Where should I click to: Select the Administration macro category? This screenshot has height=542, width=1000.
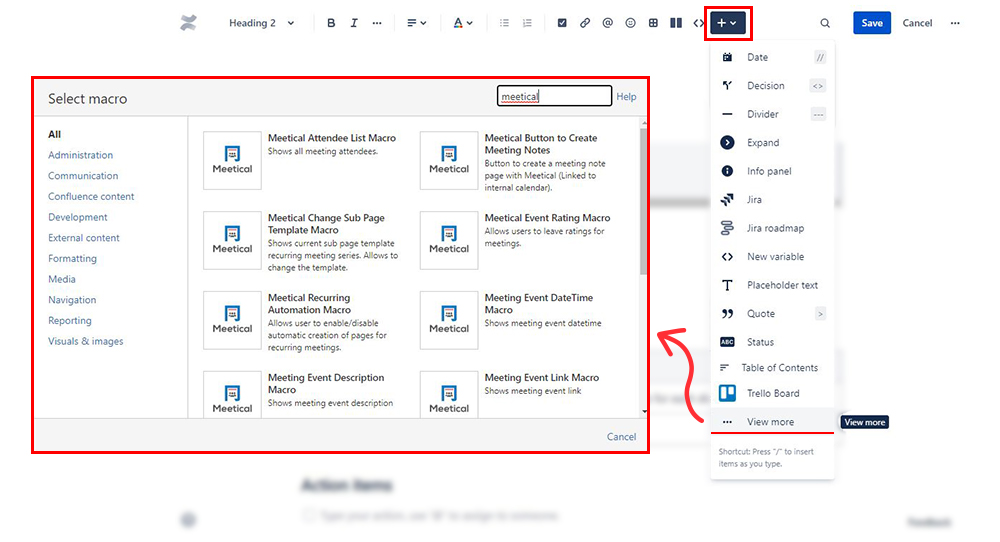80,155
